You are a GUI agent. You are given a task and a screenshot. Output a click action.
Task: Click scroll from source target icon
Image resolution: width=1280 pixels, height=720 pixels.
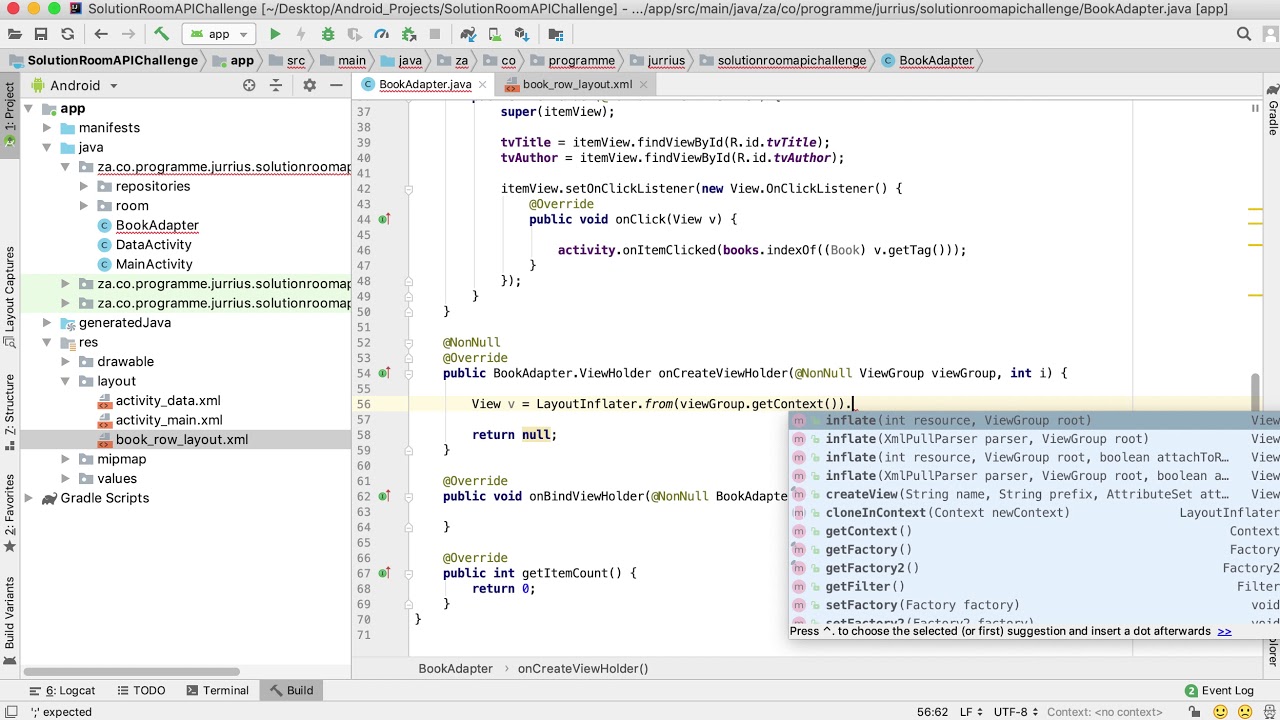pos(249,86)
